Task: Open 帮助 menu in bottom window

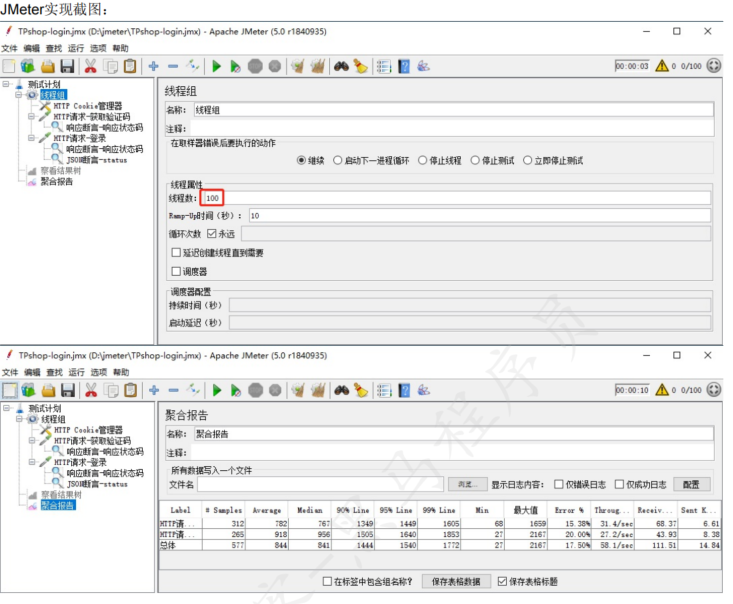Action: coord(121,372)
